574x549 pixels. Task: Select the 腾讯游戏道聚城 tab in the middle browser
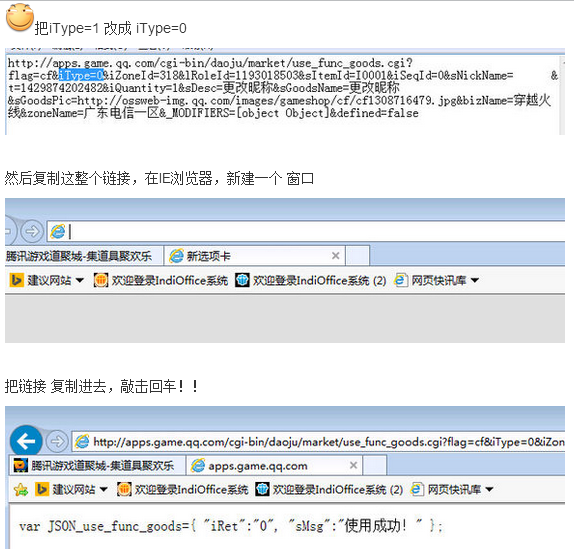click(83, 256)
